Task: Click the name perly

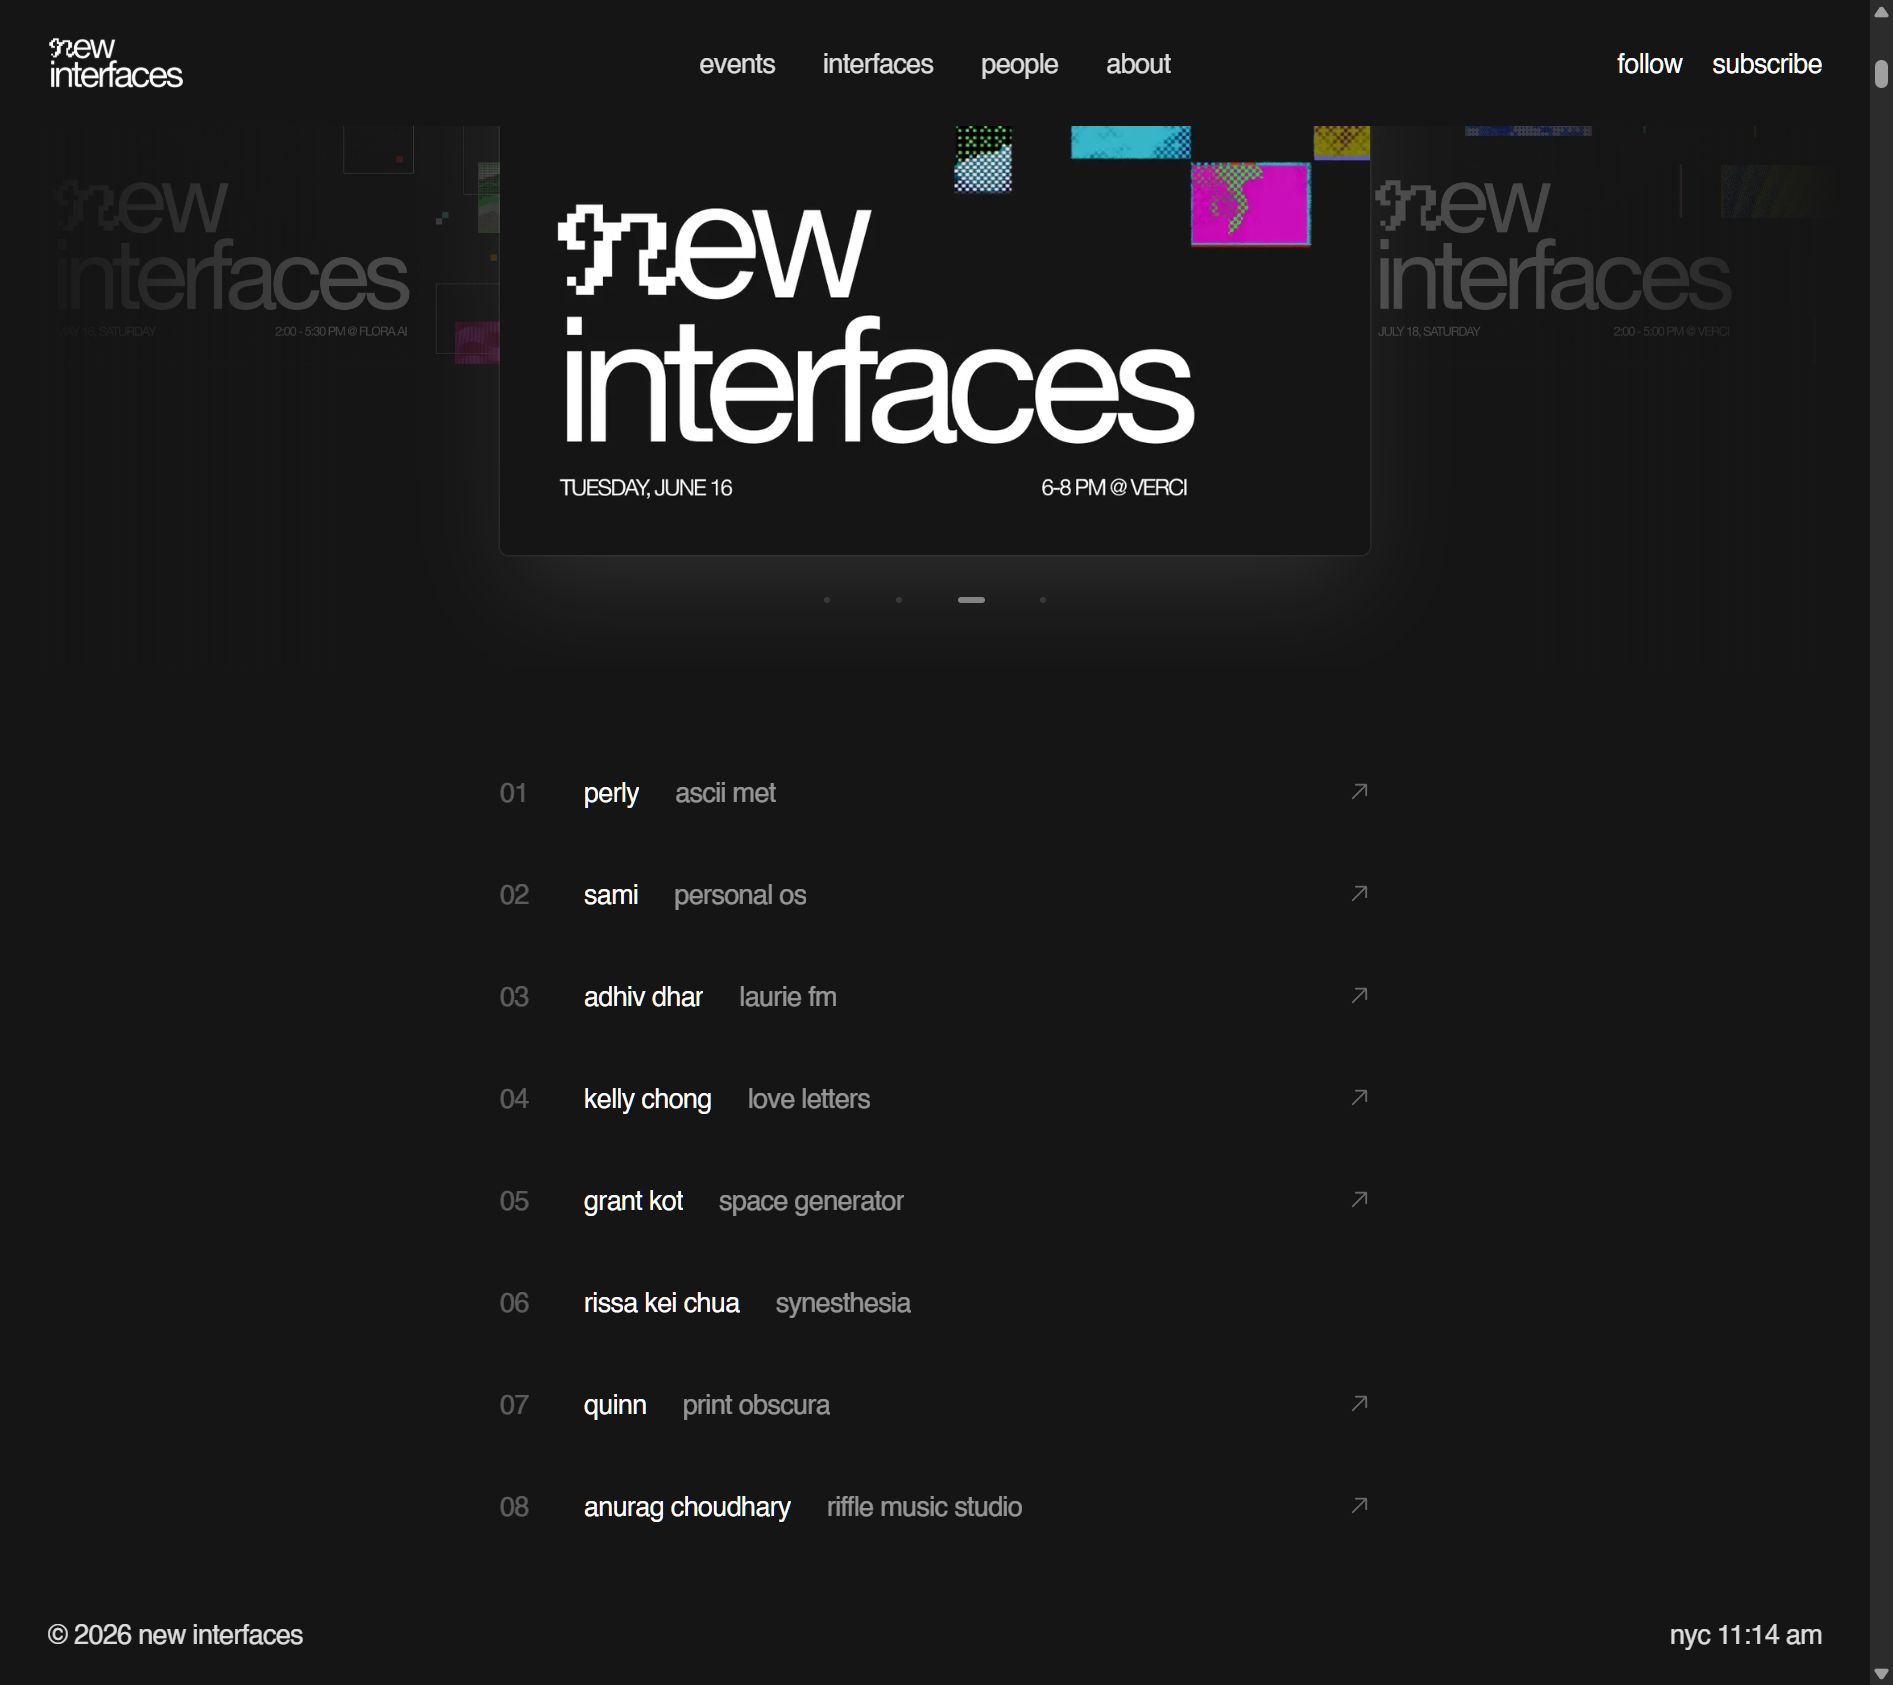Action: tap(611, 794)
